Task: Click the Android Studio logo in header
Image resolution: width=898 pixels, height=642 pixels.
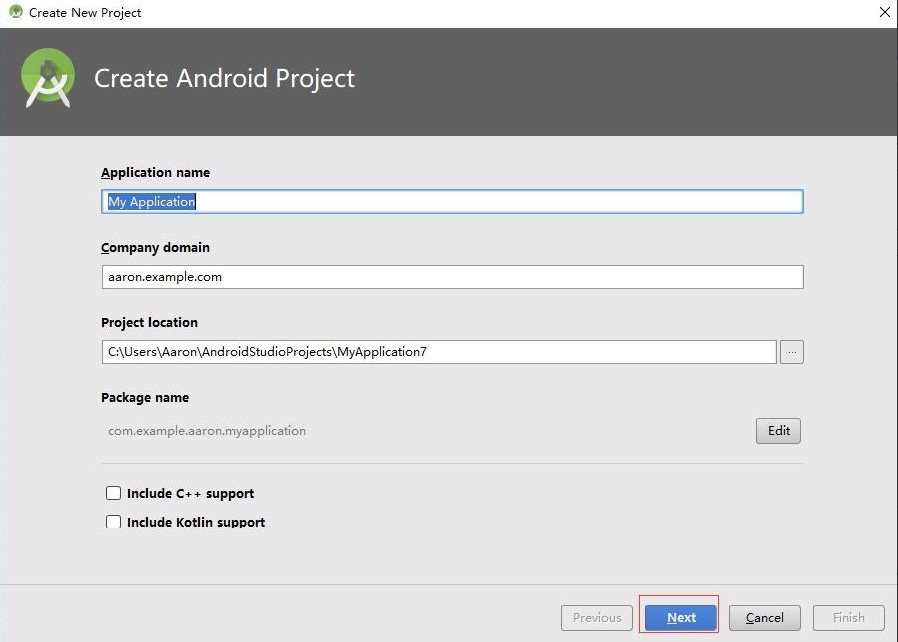Action: pos(48,78)
